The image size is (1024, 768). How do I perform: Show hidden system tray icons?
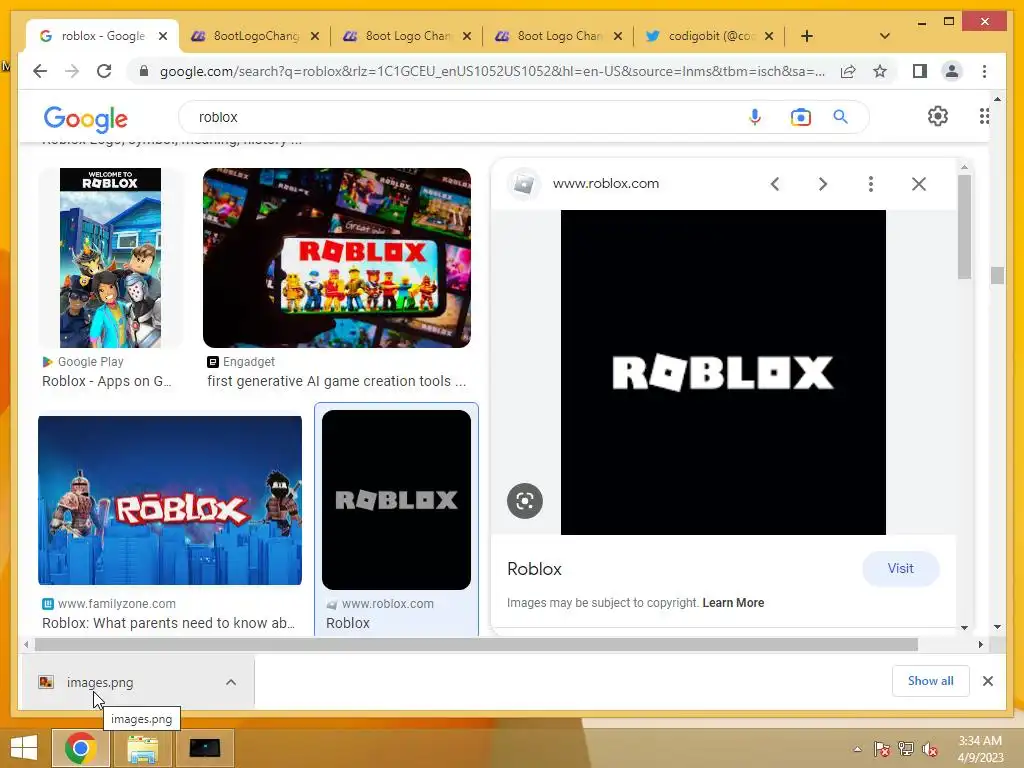(x=857, y=749)
